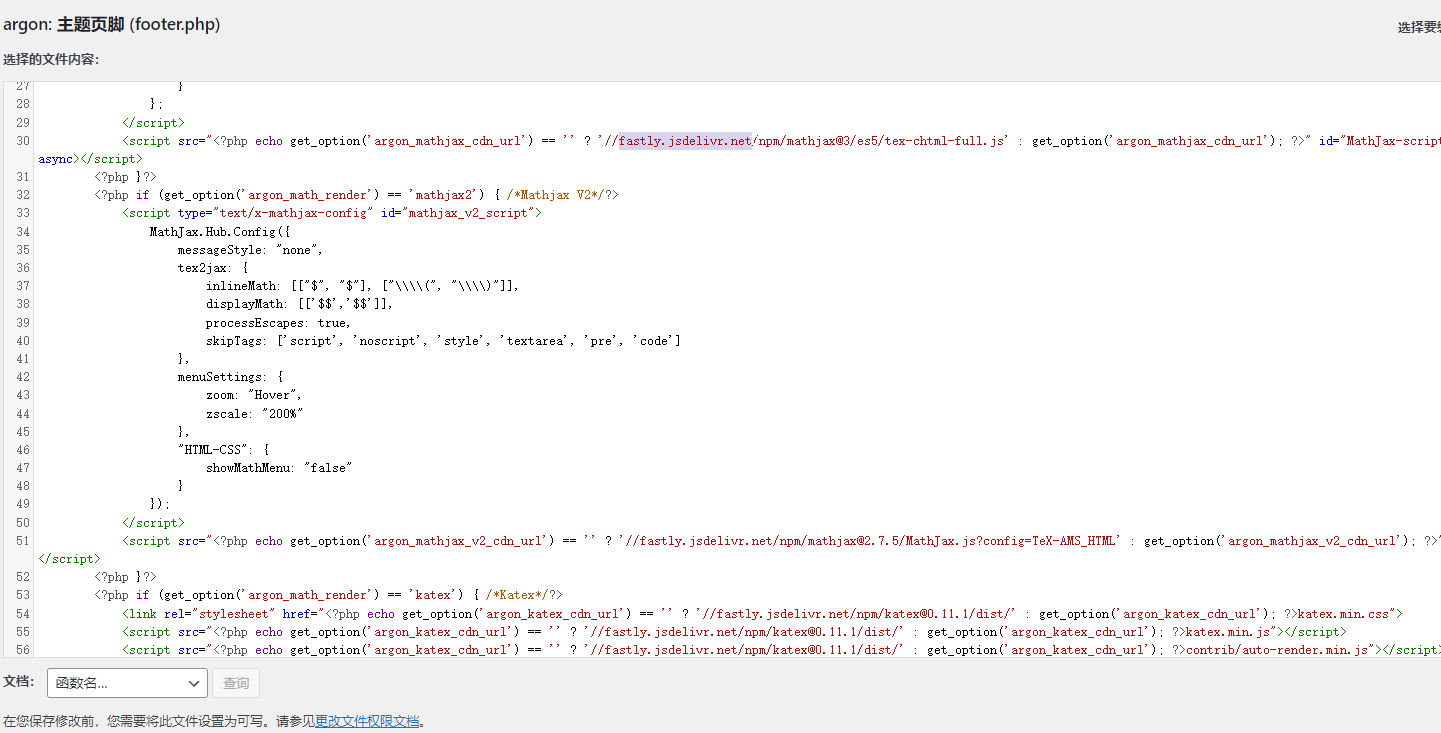
Task: Click the 文档: label beside the dropdown
Action: click(19, 682)
